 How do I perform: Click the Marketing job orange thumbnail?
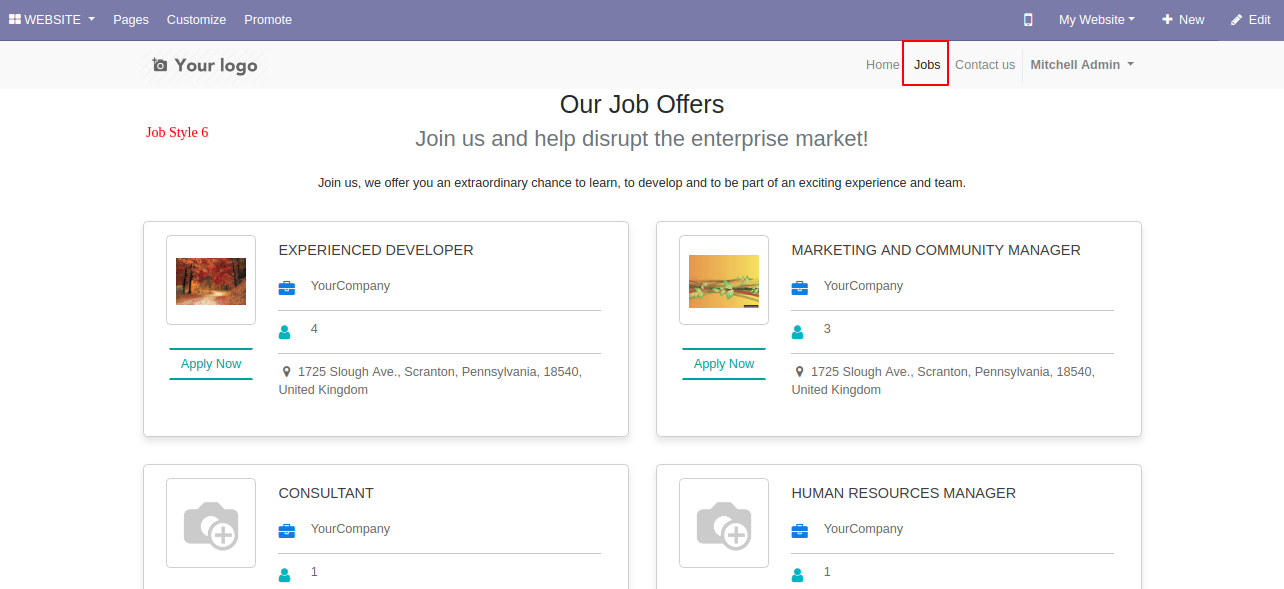coord(724,281)
